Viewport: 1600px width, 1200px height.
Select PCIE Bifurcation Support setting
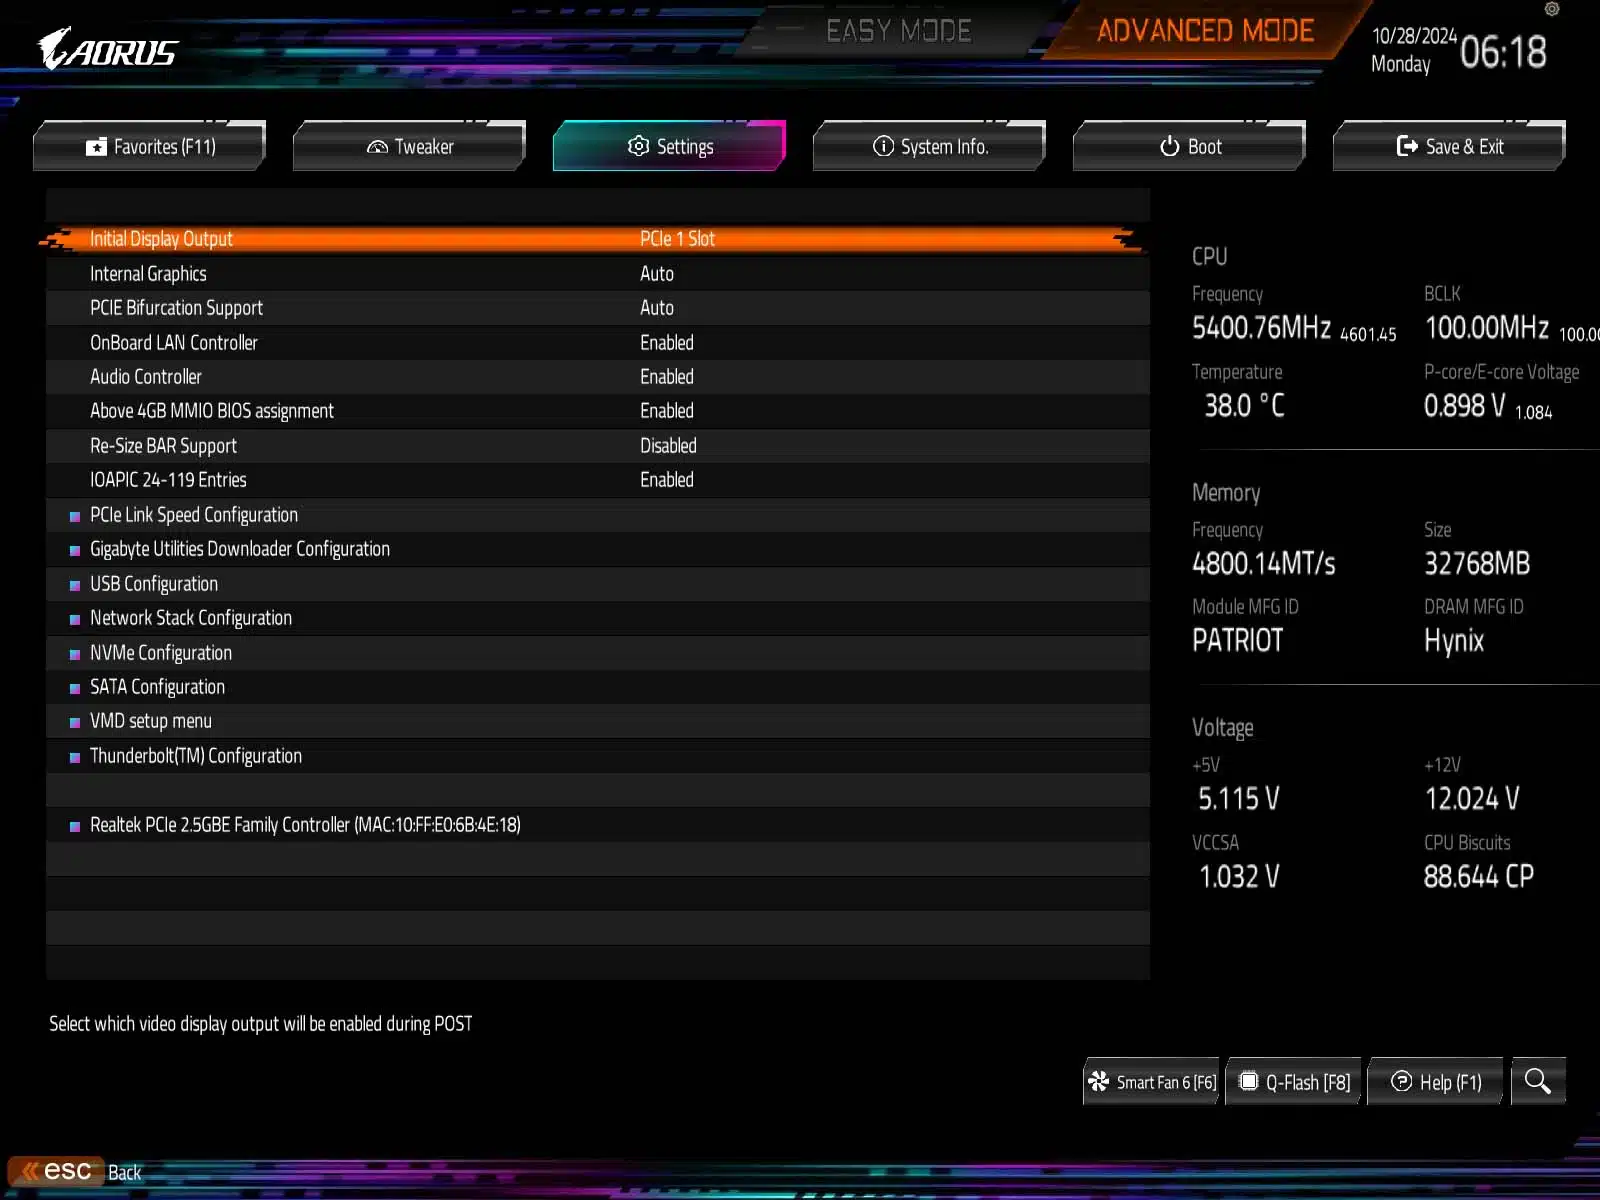(x=176, y=308)
